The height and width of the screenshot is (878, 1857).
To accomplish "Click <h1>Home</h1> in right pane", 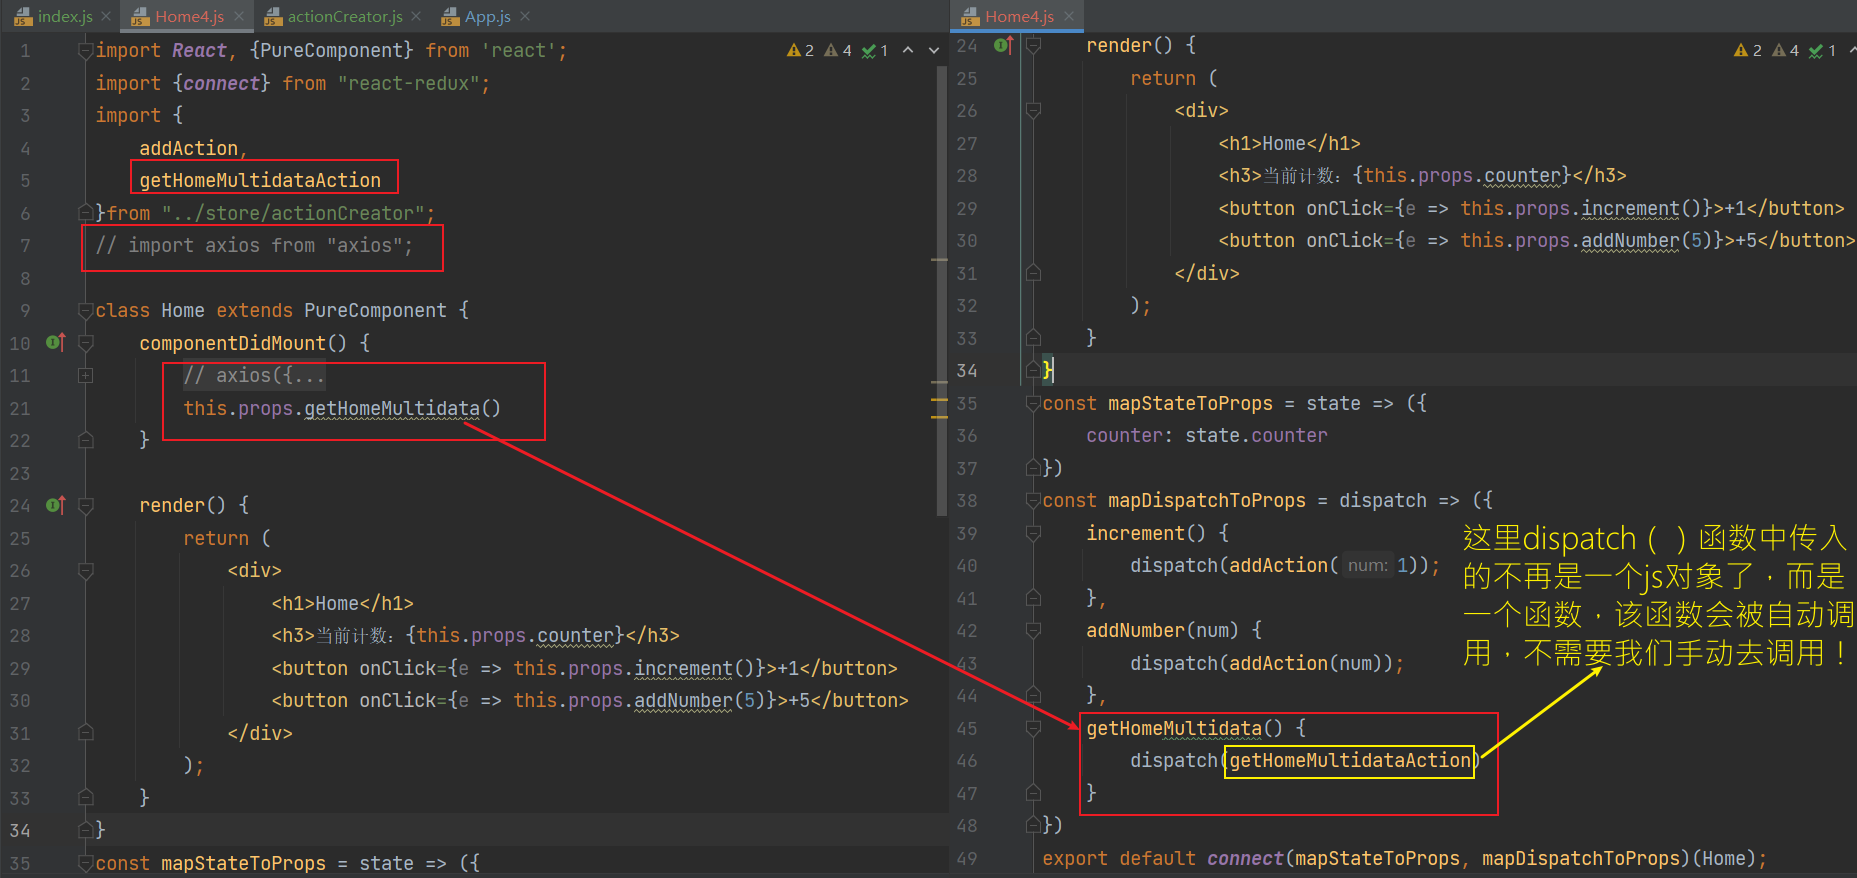I will click(1289, 143).
